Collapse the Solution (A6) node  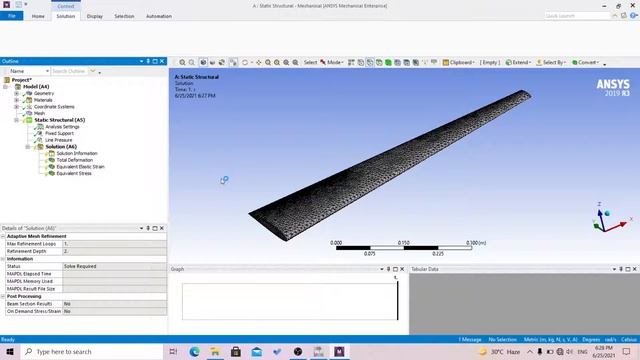28,147
